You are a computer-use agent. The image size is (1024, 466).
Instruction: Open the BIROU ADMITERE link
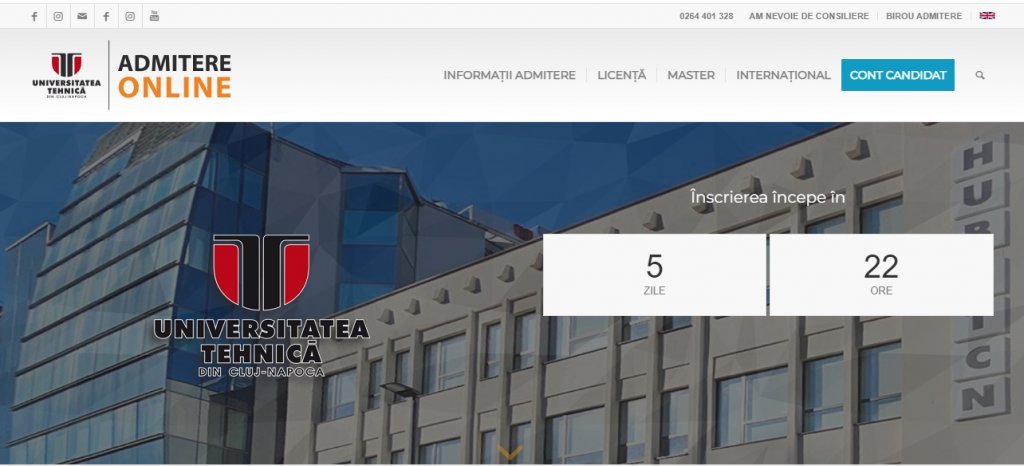click(x=923, y=16)
